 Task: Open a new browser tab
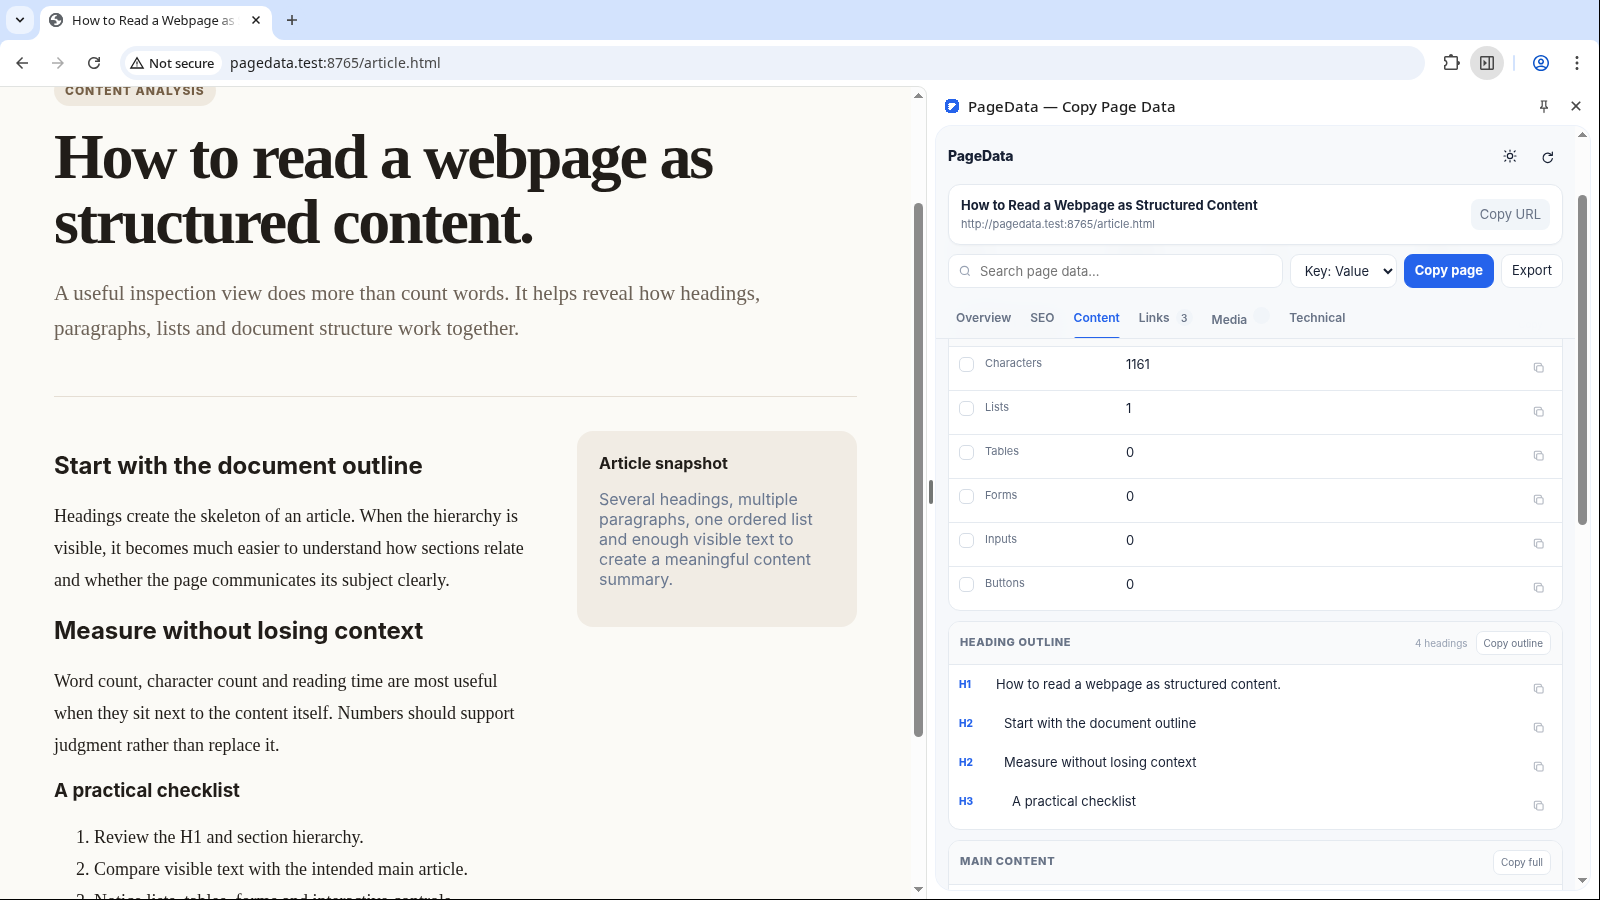tap(292, 20)
